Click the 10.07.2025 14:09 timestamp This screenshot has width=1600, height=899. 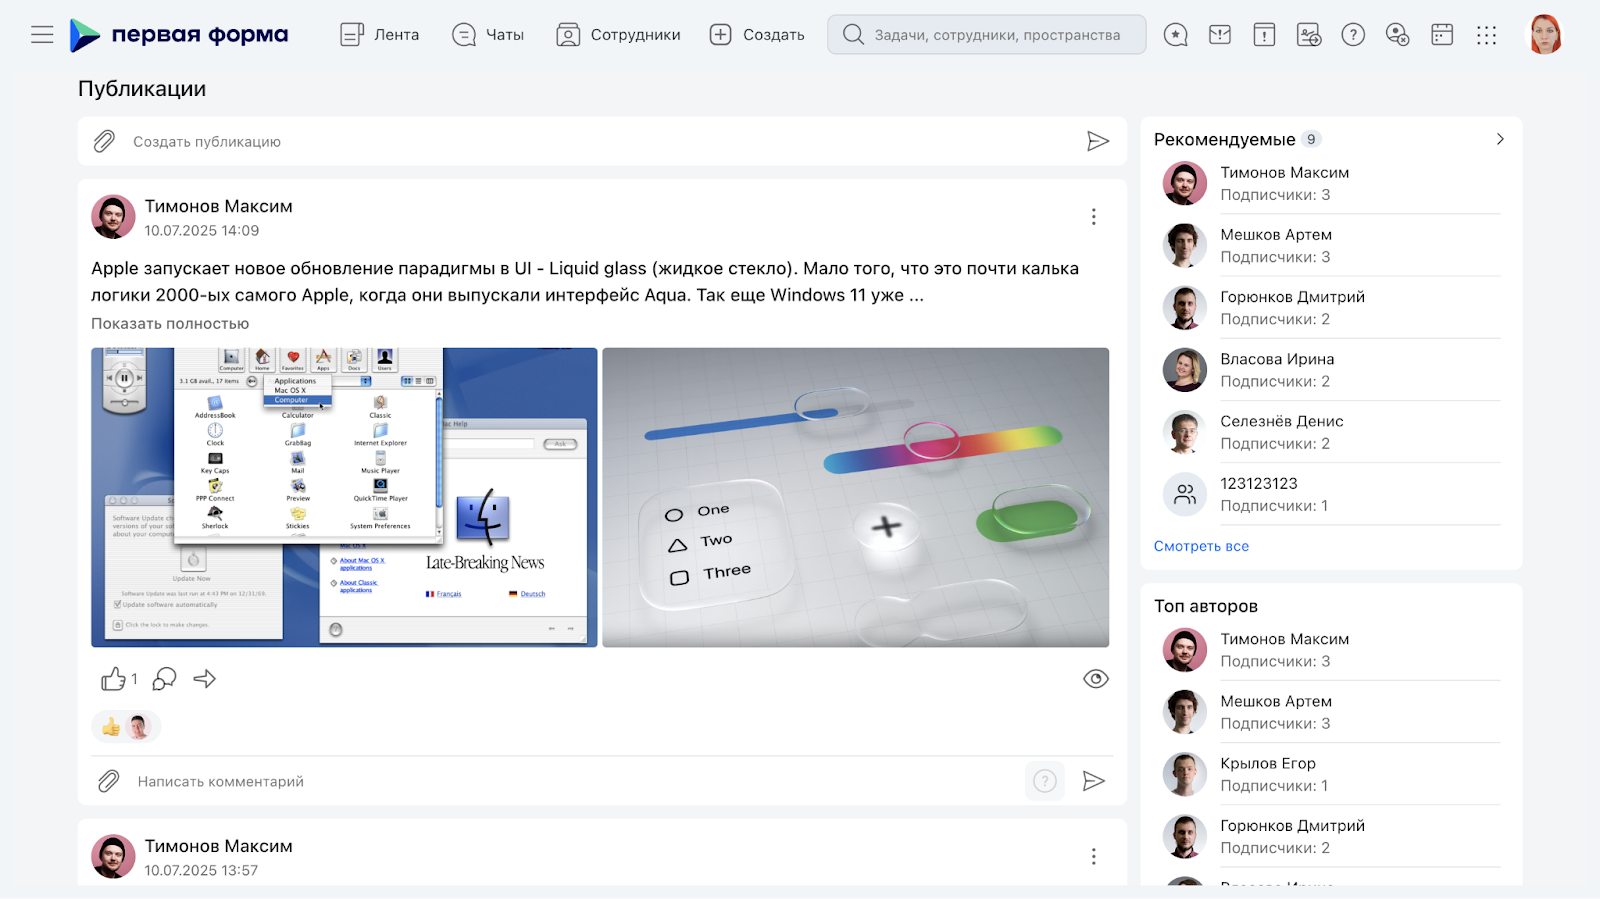click(x=202, y=231)
